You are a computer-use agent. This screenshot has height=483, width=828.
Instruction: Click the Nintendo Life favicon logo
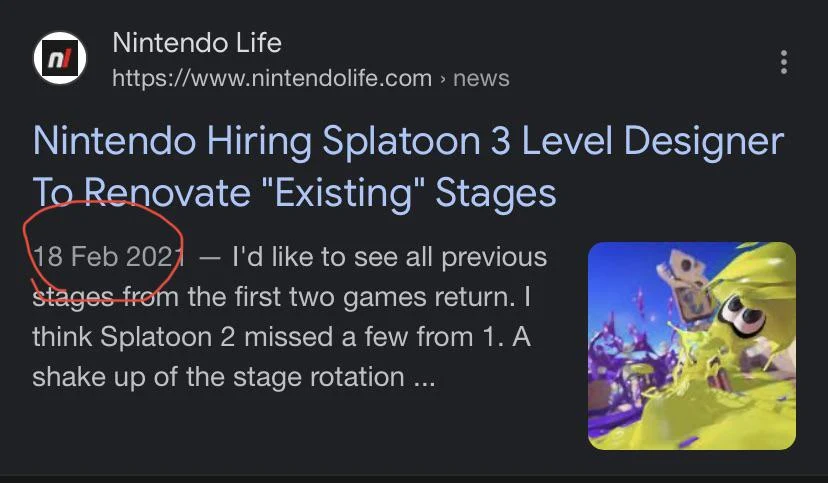61,60
